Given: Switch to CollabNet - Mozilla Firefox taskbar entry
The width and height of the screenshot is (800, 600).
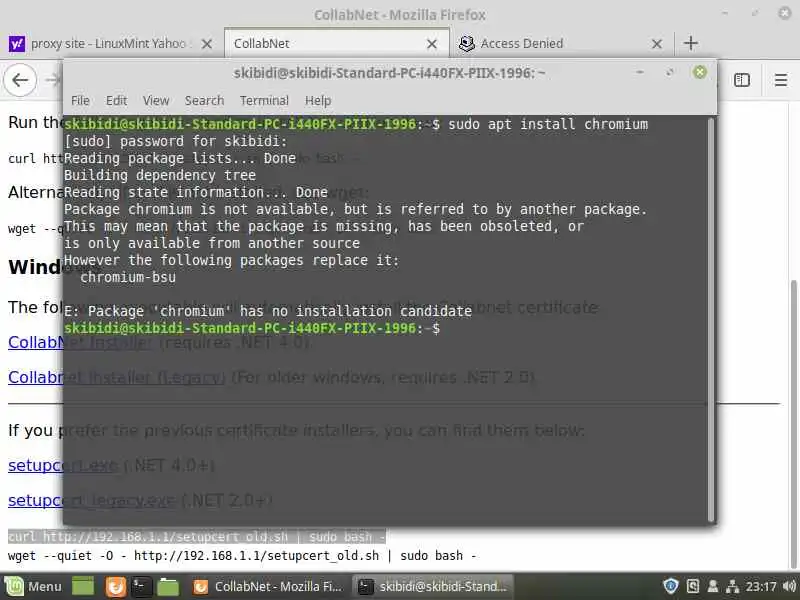Looking at the screenshot, I should 268,586.
